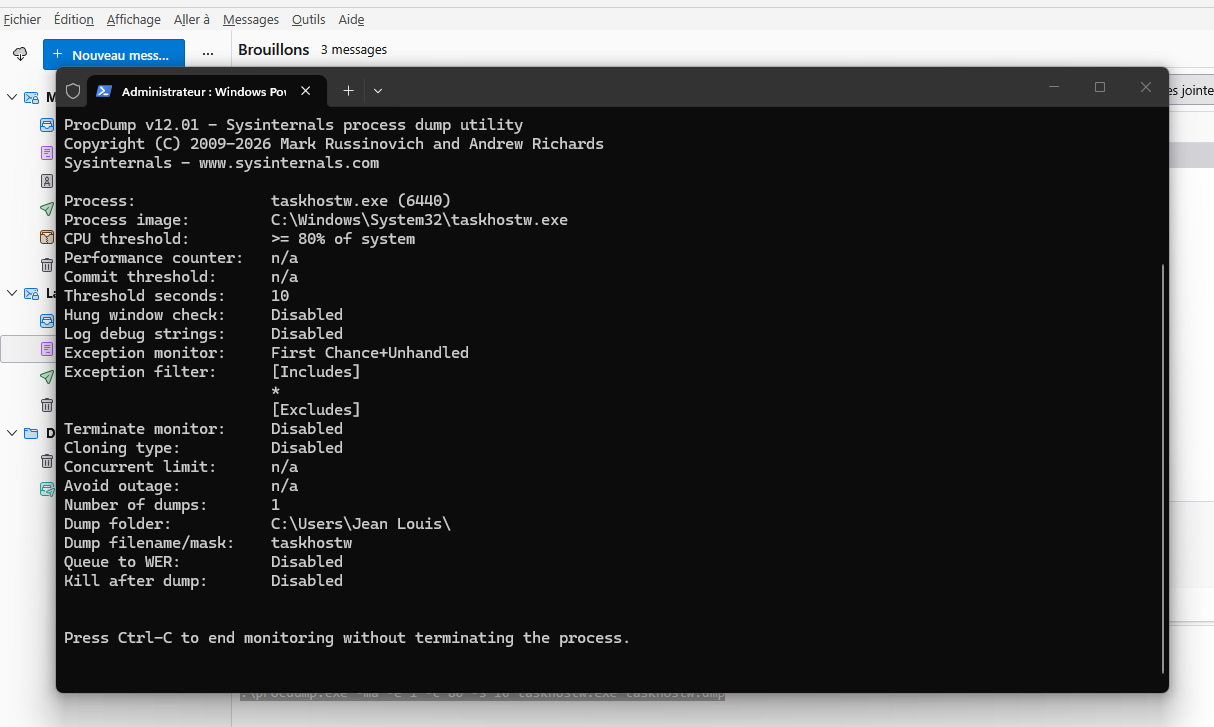Open green Sent folder under account M
Image resolution: width=1214 pixels, height=727 pixels.
[x=47, y=209]
